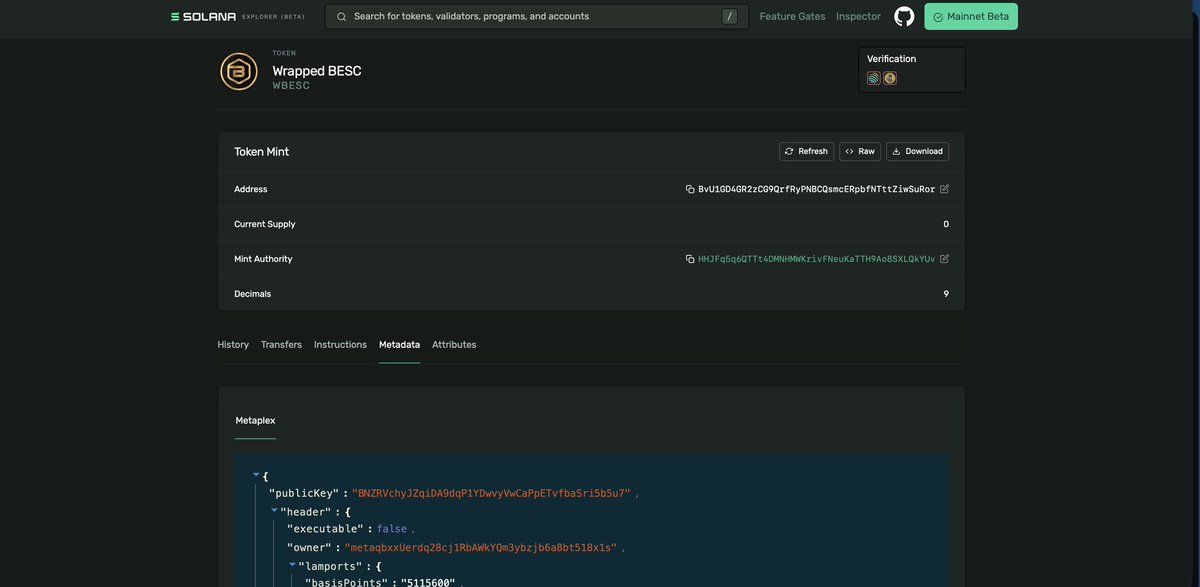Copy the Mint Authority address
Image resolution: width=1200 pixels, height=587 pixels.
pyautogui.click(x=690, y=259)
